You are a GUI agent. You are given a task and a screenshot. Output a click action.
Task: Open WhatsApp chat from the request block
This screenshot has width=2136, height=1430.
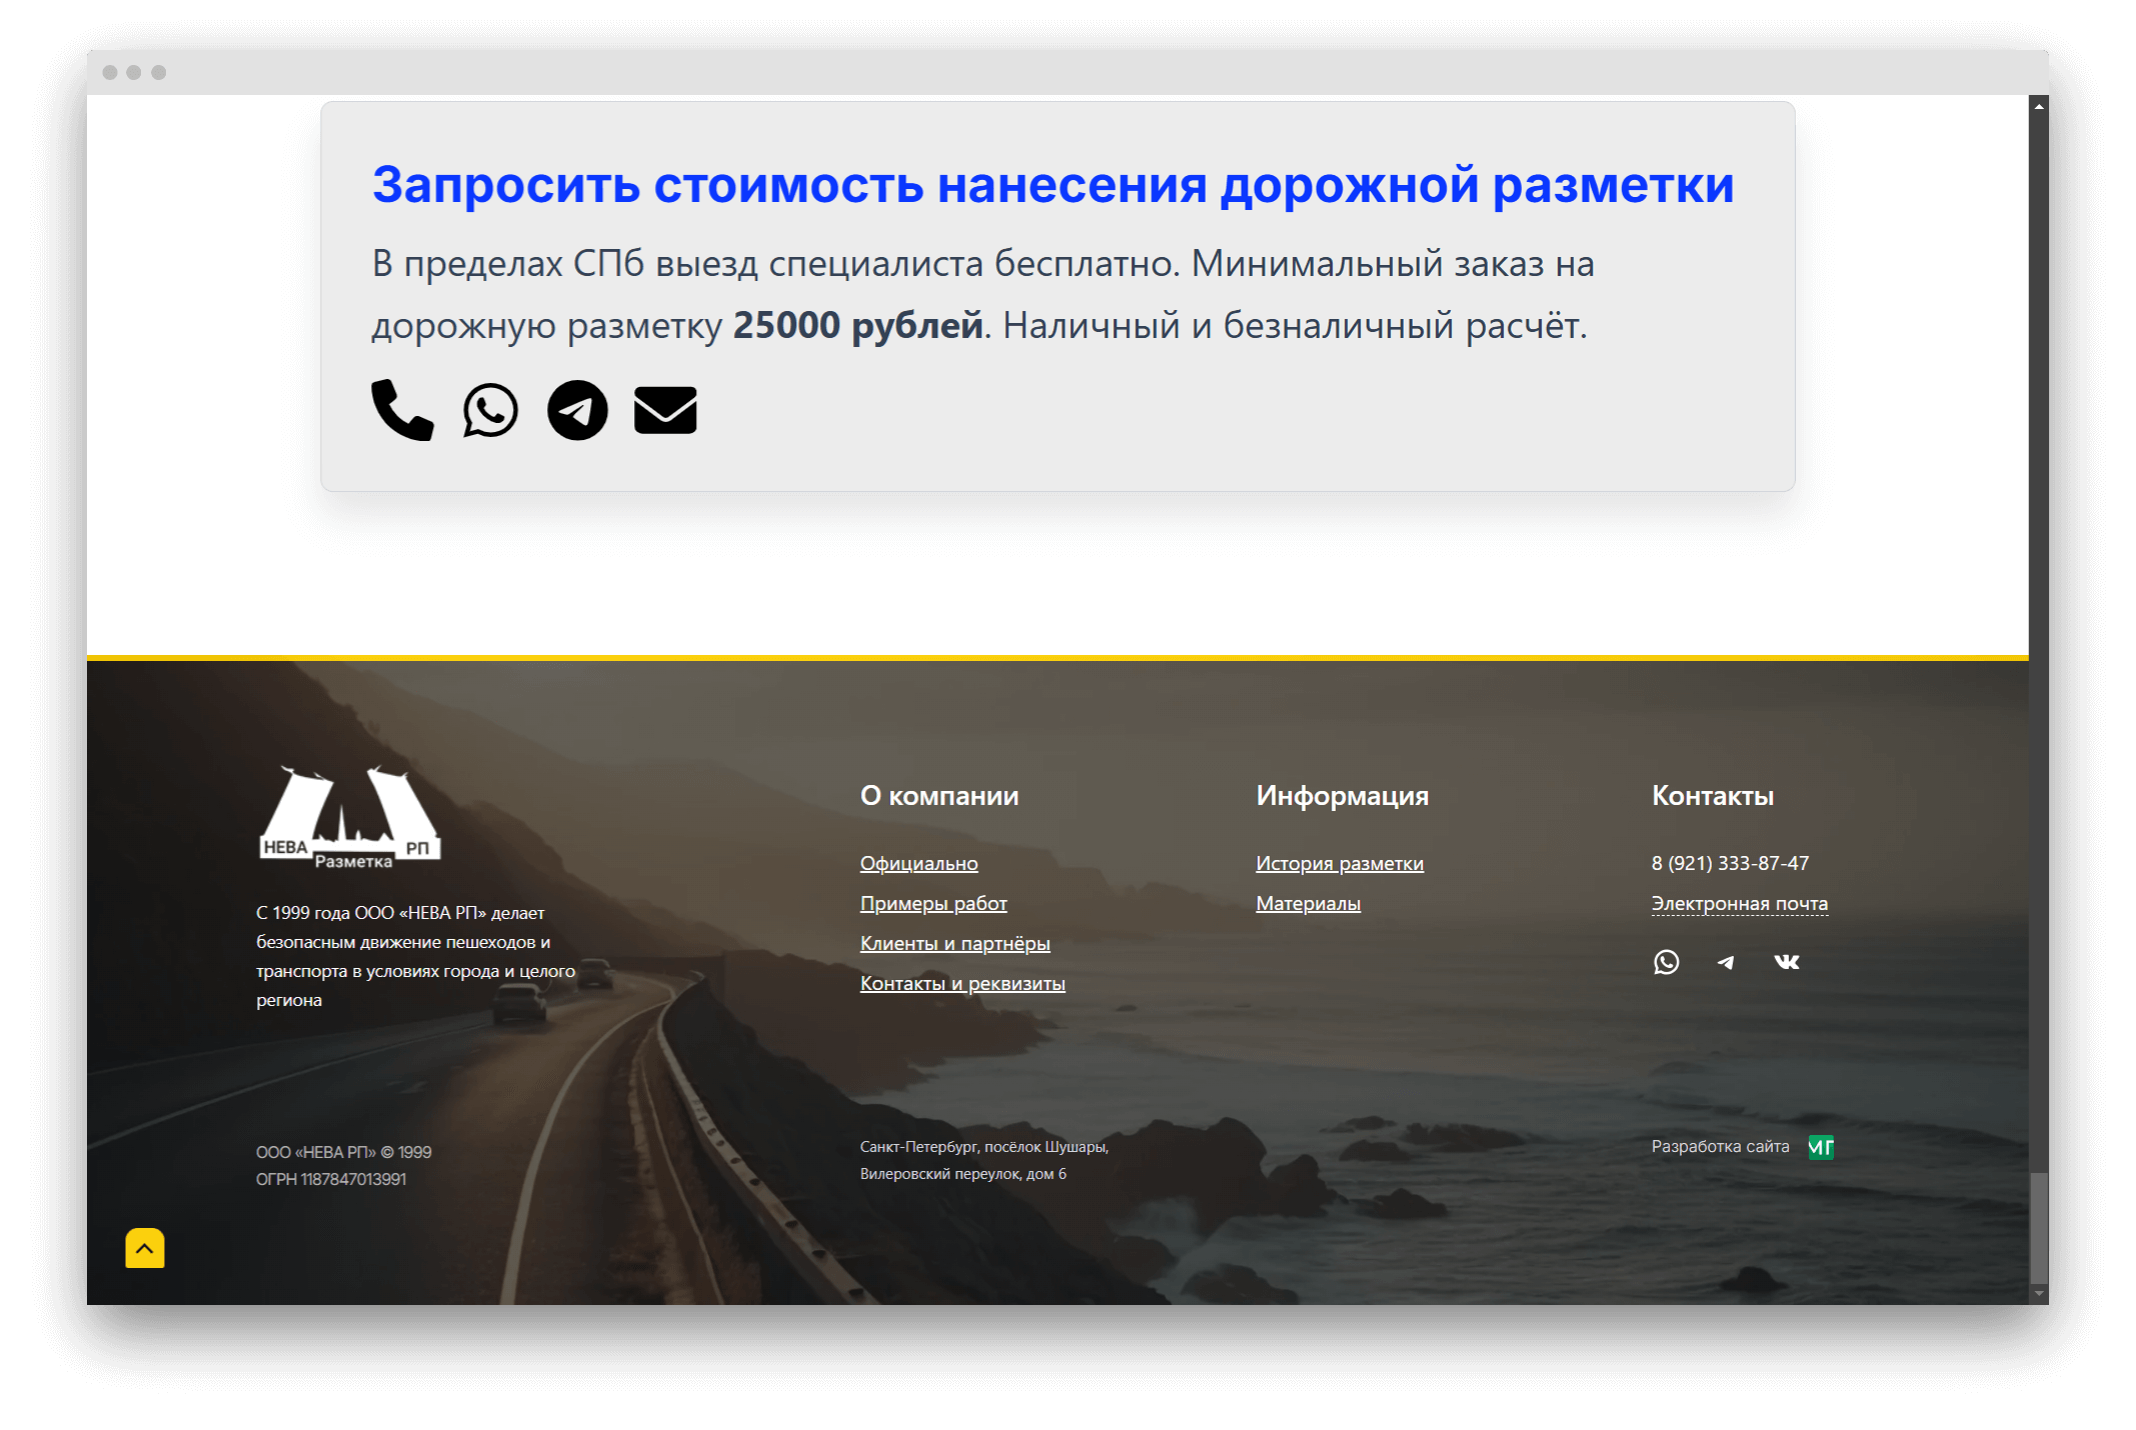pyautogui.click(x=491, y=409)
